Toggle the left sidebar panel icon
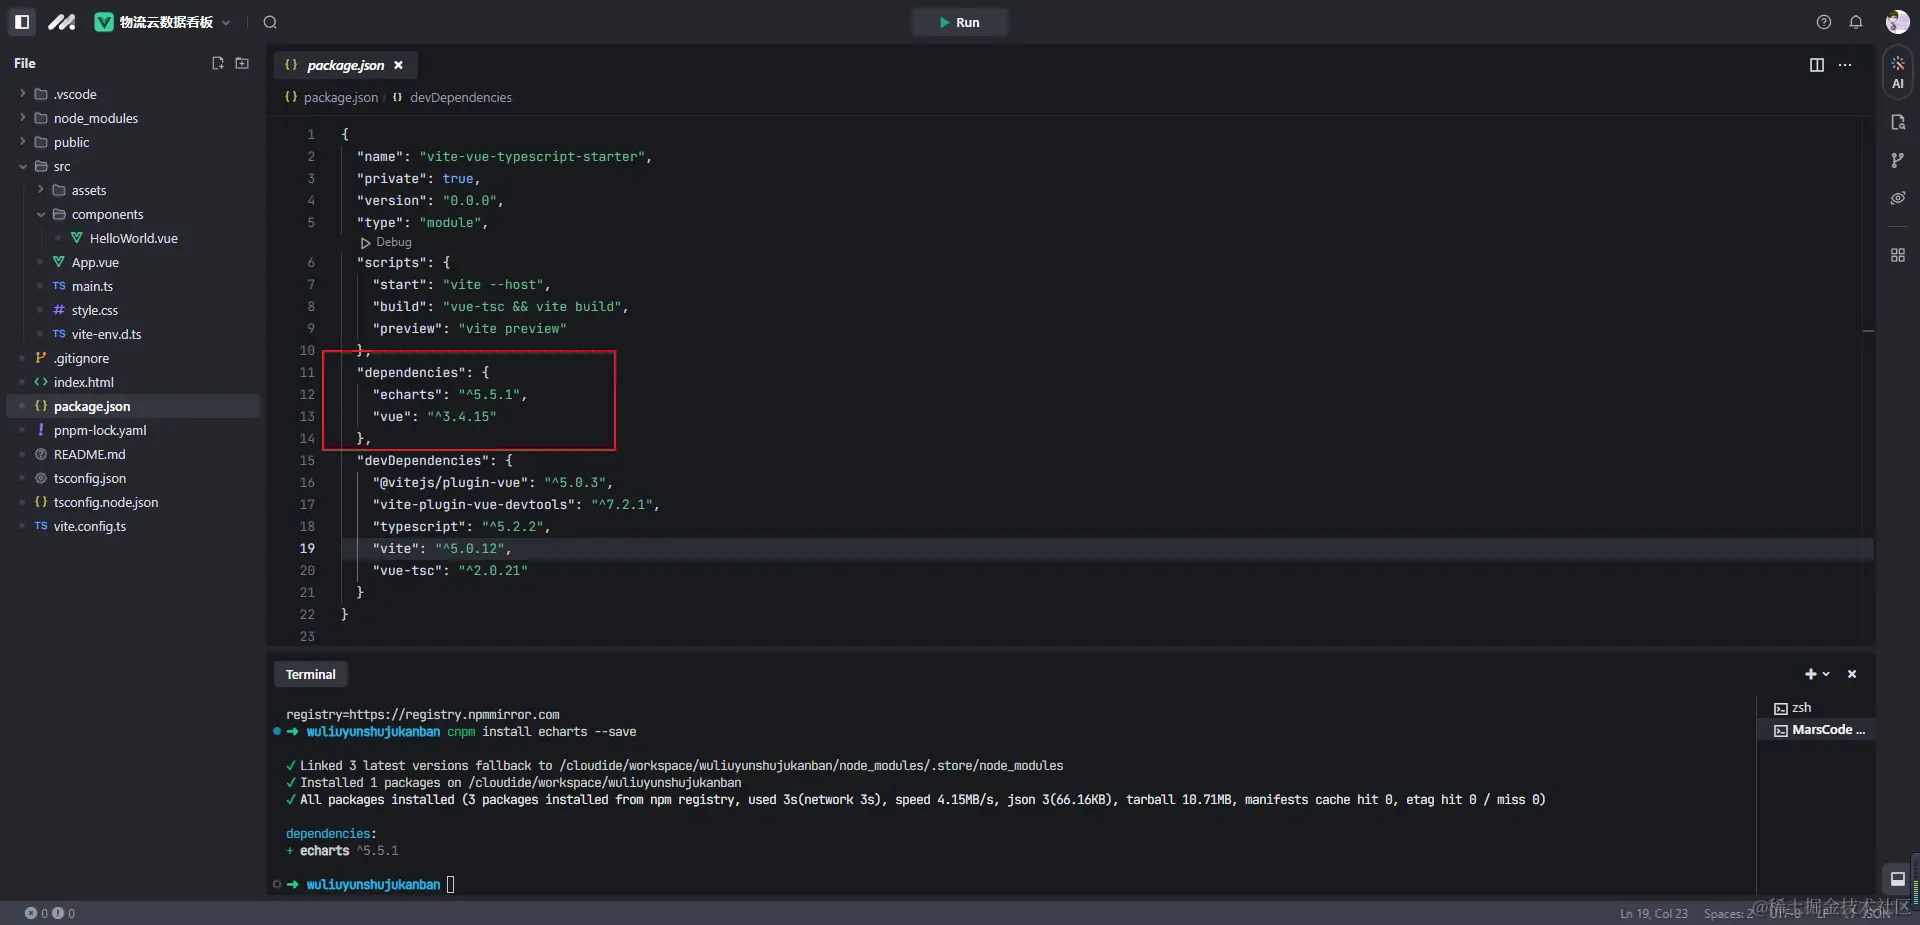The width and height of the screenshot is (1920, 925). click(22, 22)
